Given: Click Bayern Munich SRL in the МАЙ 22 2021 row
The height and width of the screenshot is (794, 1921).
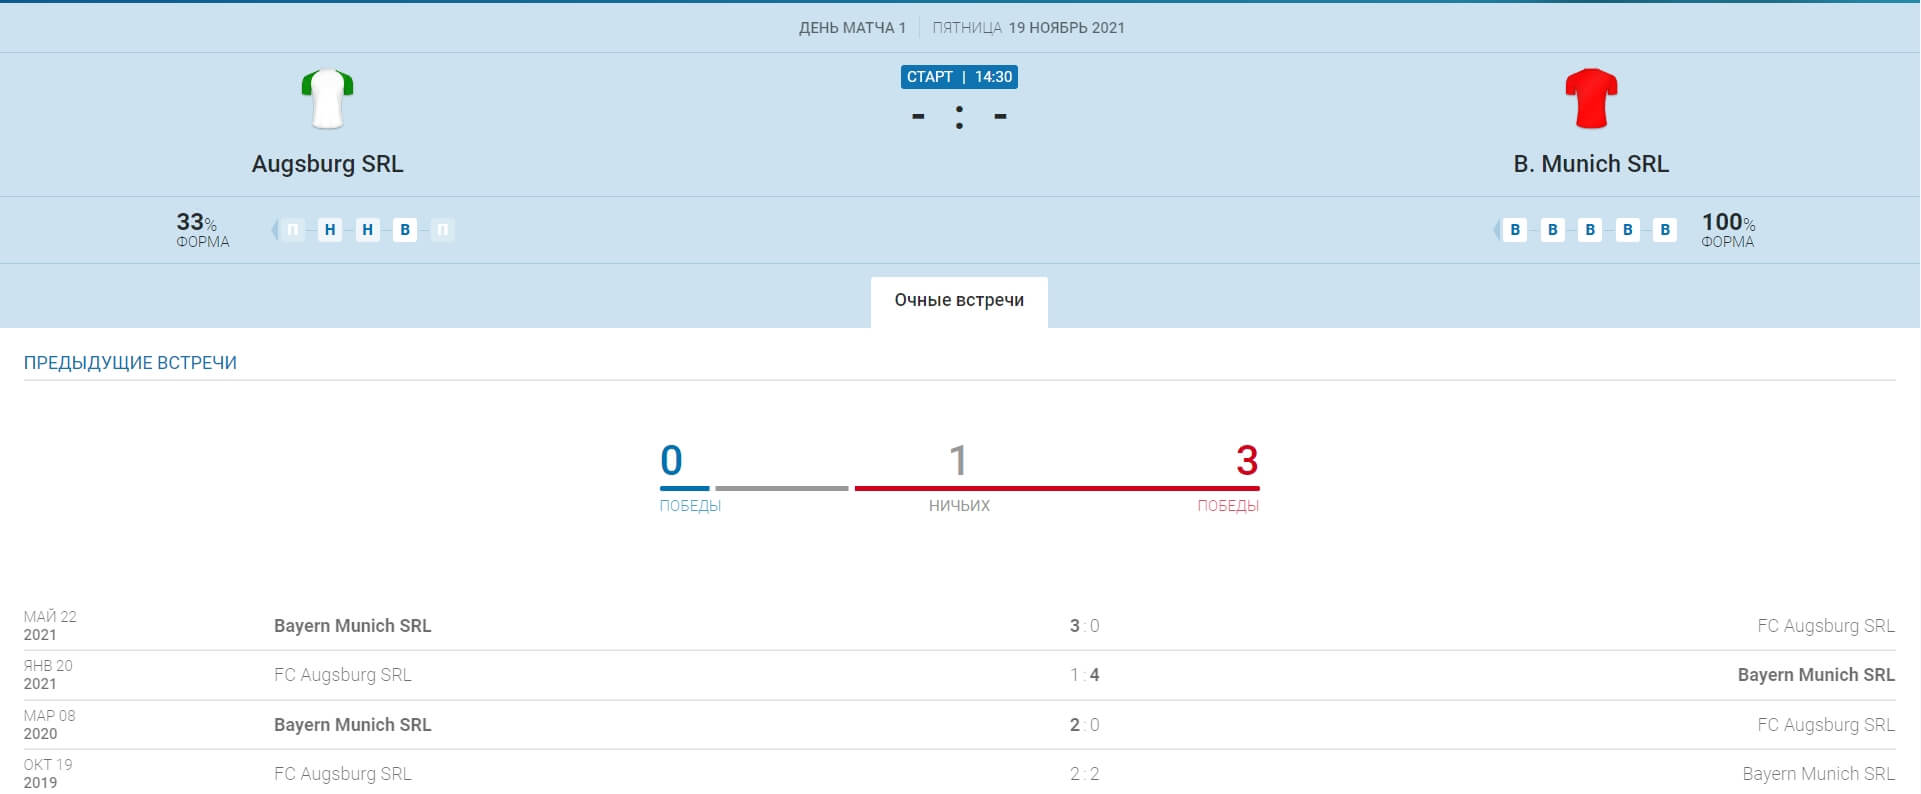Looking at the screenshot, I should 352,626.
